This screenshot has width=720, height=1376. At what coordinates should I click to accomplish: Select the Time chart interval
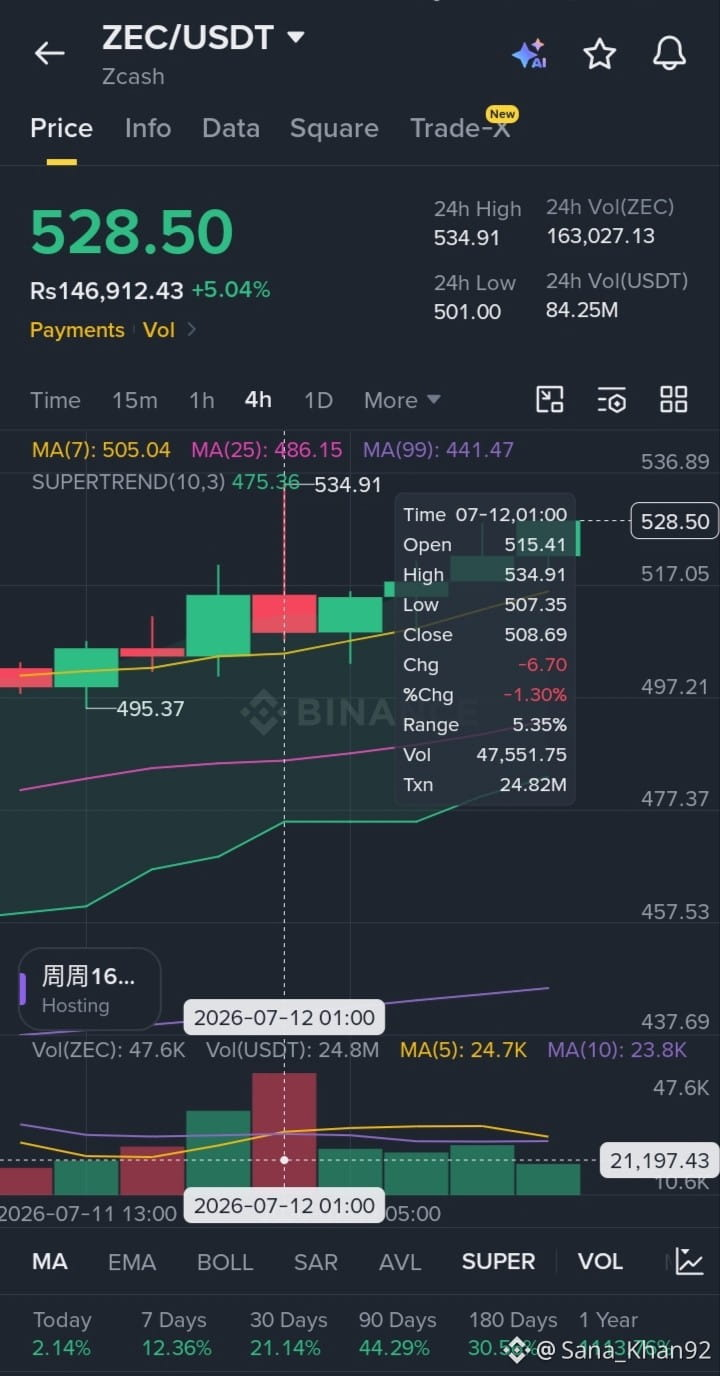[x=55, y=400]
